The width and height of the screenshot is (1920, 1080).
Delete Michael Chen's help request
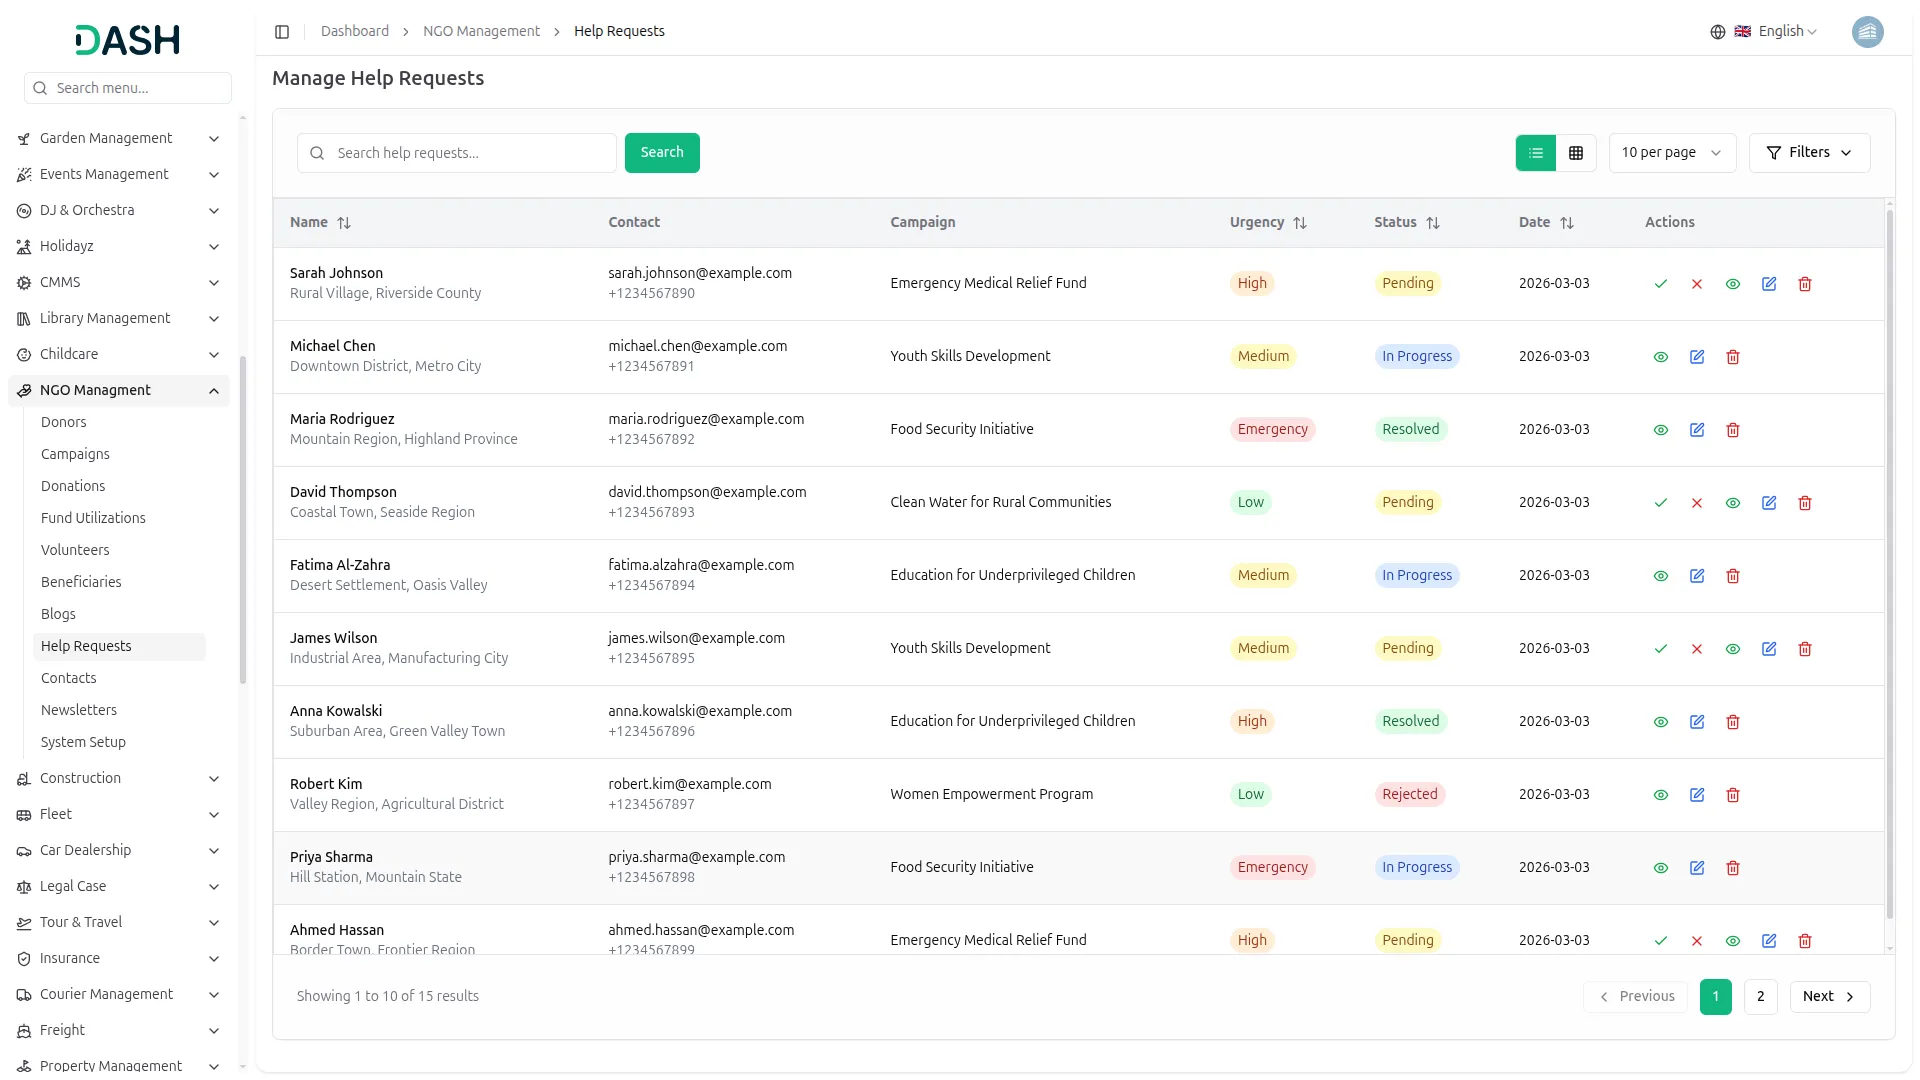point(1732,357)
